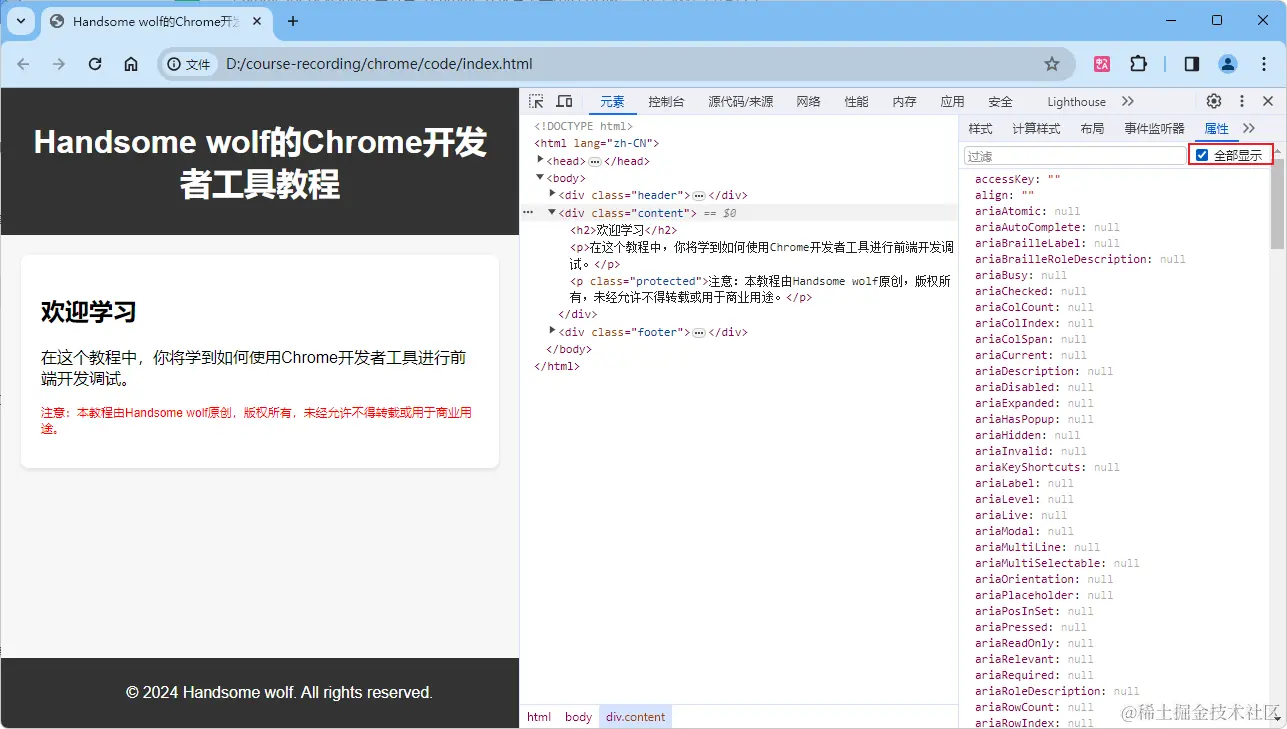Click the body breadcrumb
The height and width of the screenshot is (729, 1287).
578,717
